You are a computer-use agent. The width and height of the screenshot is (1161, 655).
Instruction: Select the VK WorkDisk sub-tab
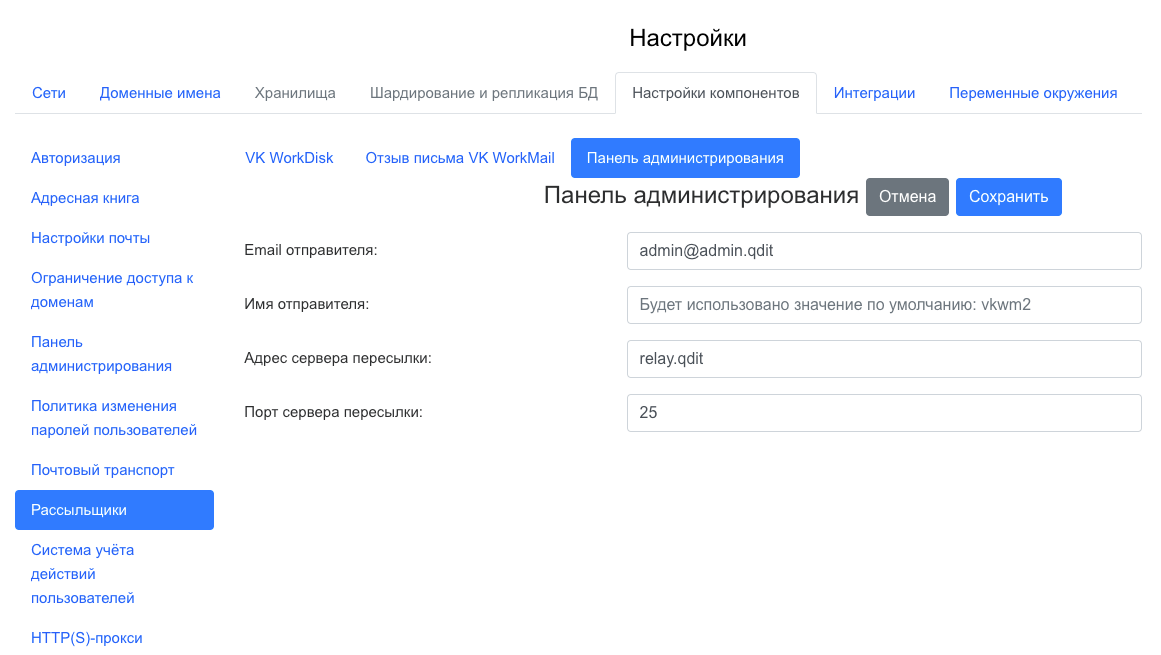(289, 158)
